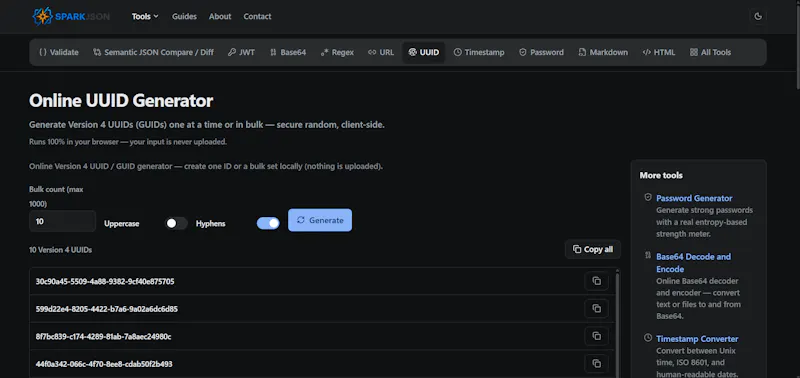
Task: Select the UUID tool tab
Action: [423, 52]
